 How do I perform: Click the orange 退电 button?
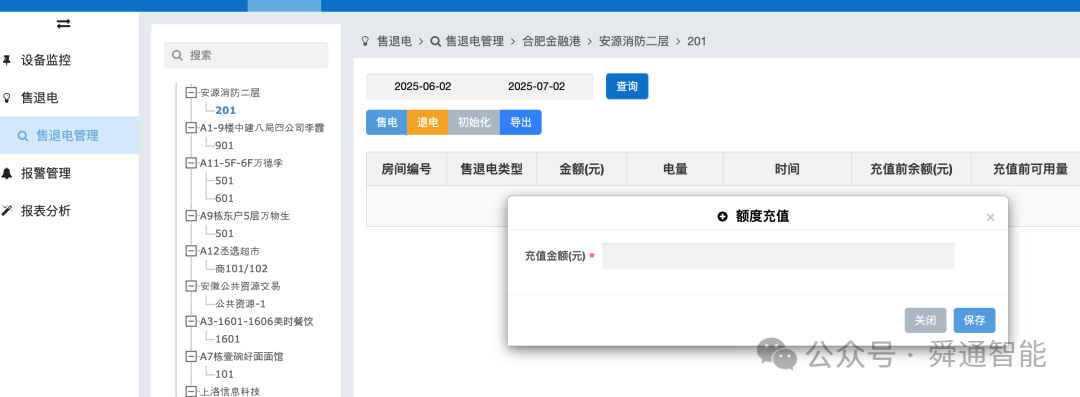pyautogui.click(x=428, y=123)
